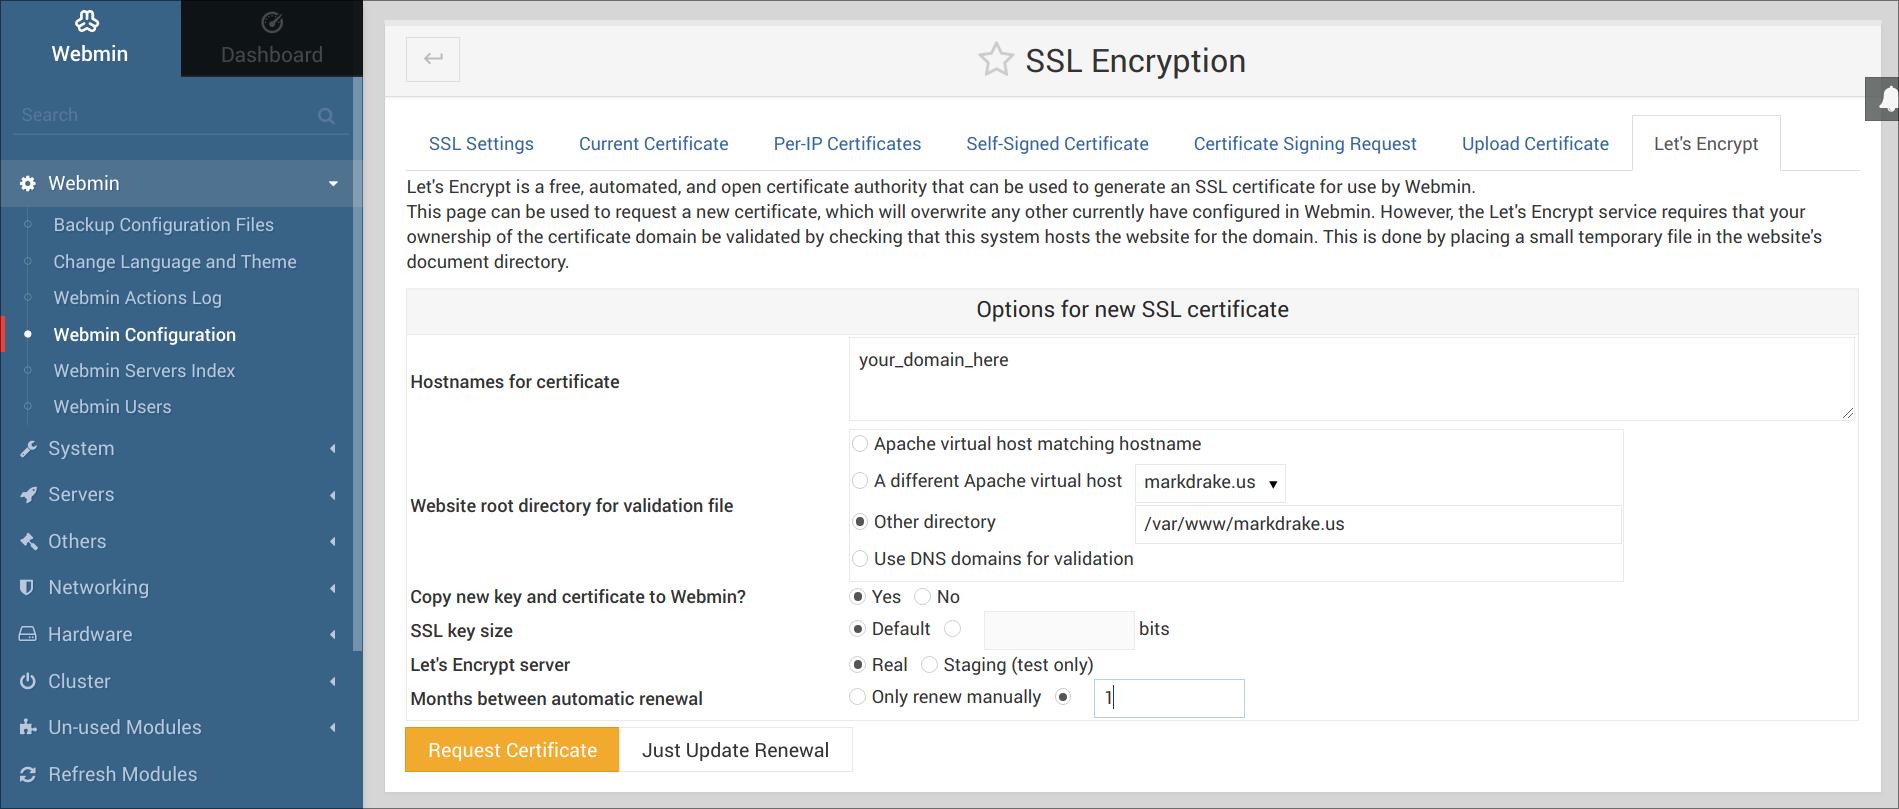The height and width of the screenshot is (809, 1899).
Task: Expand the System menu section
Action: (333, 449)
